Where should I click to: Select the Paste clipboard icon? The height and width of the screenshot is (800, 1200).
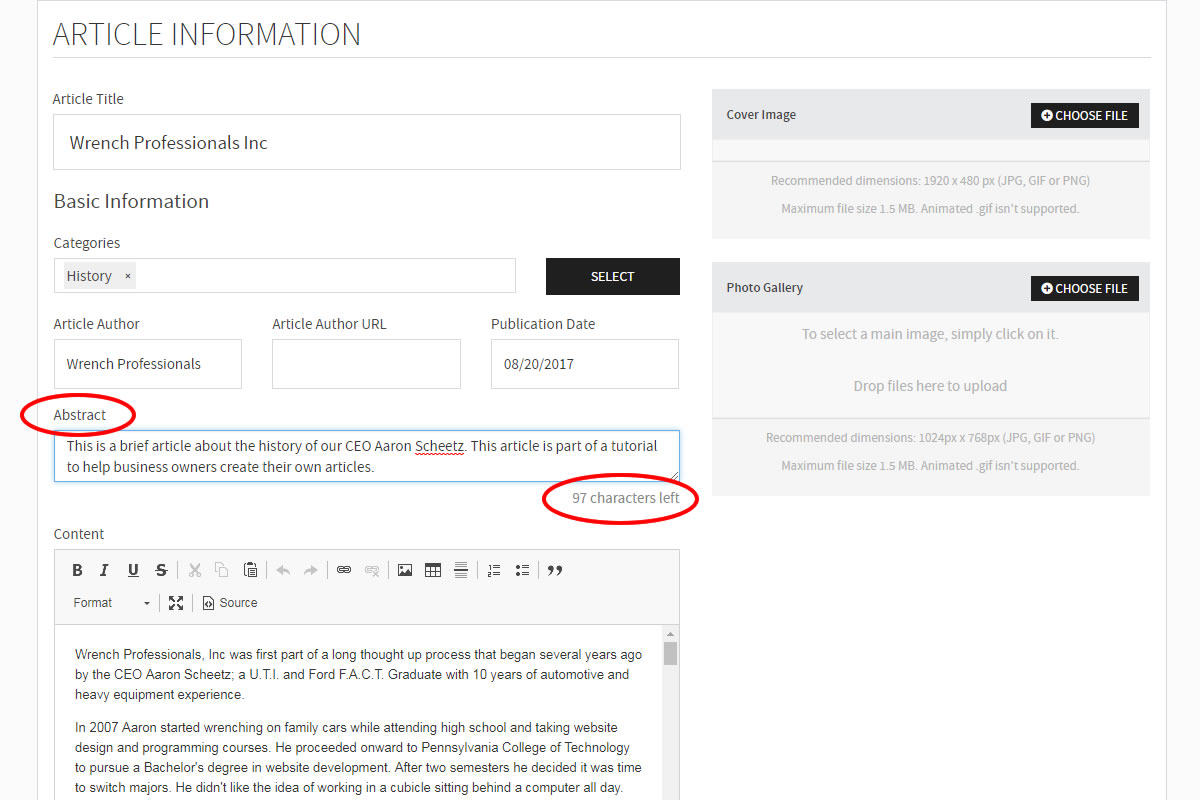pyautogui.click(x=250, y=570)
